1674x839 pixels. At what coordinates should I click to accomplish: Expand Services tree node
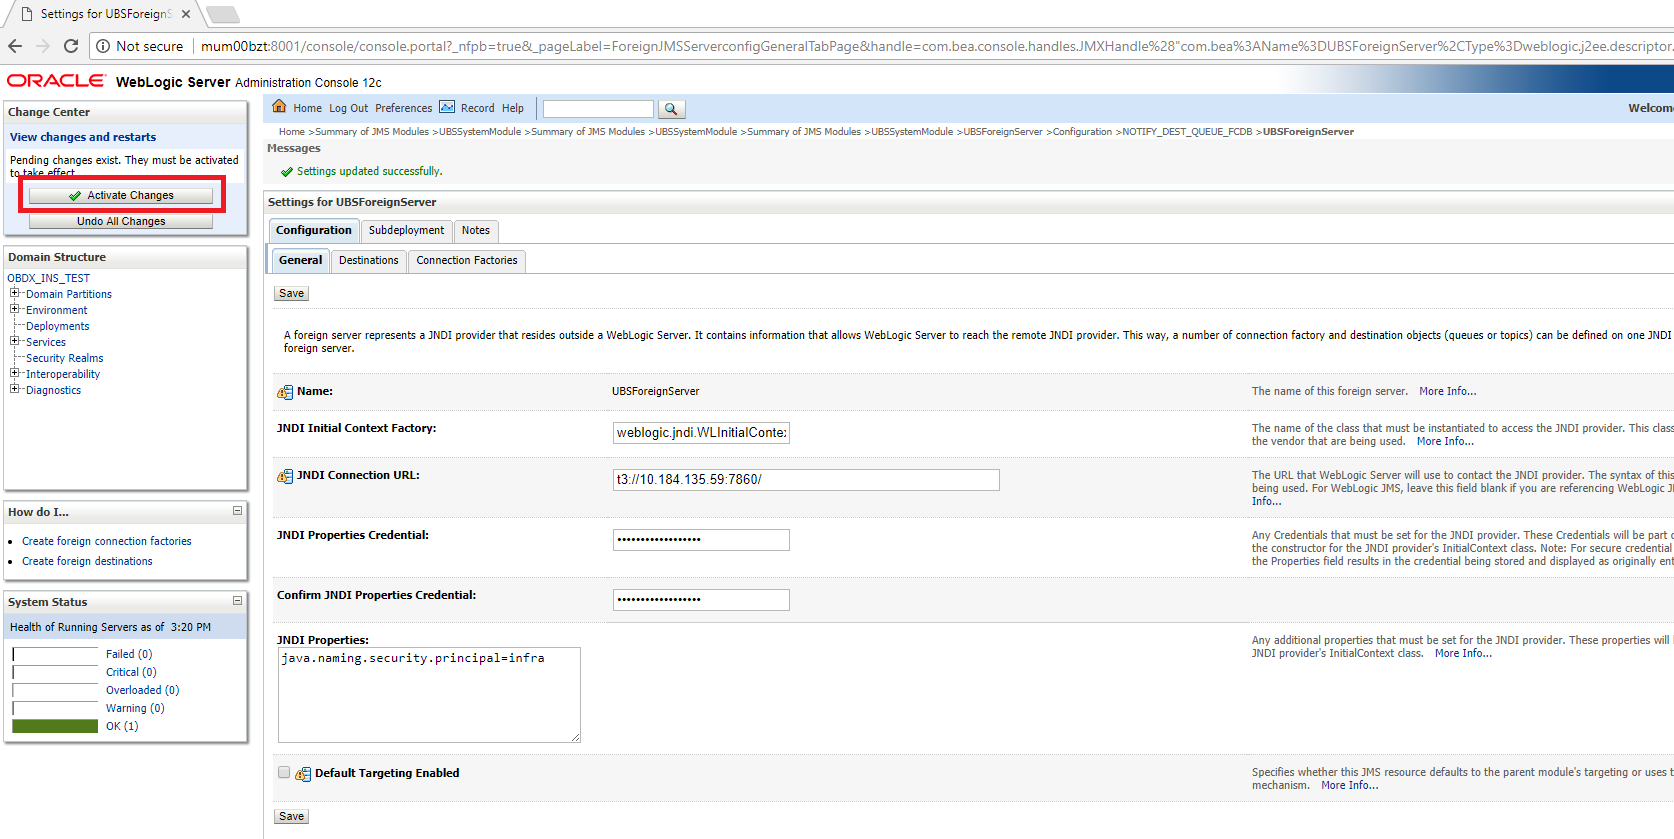(15, 341)
